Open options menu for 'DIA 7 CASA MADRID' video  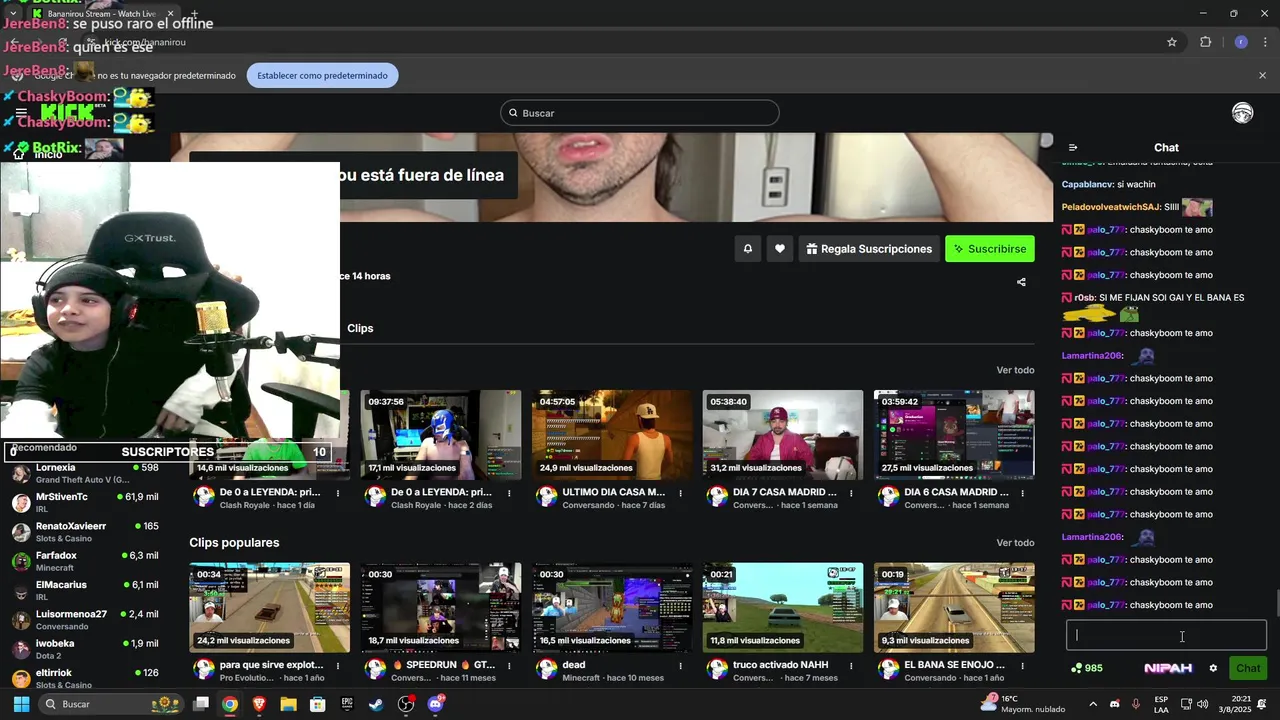[851, 493]
